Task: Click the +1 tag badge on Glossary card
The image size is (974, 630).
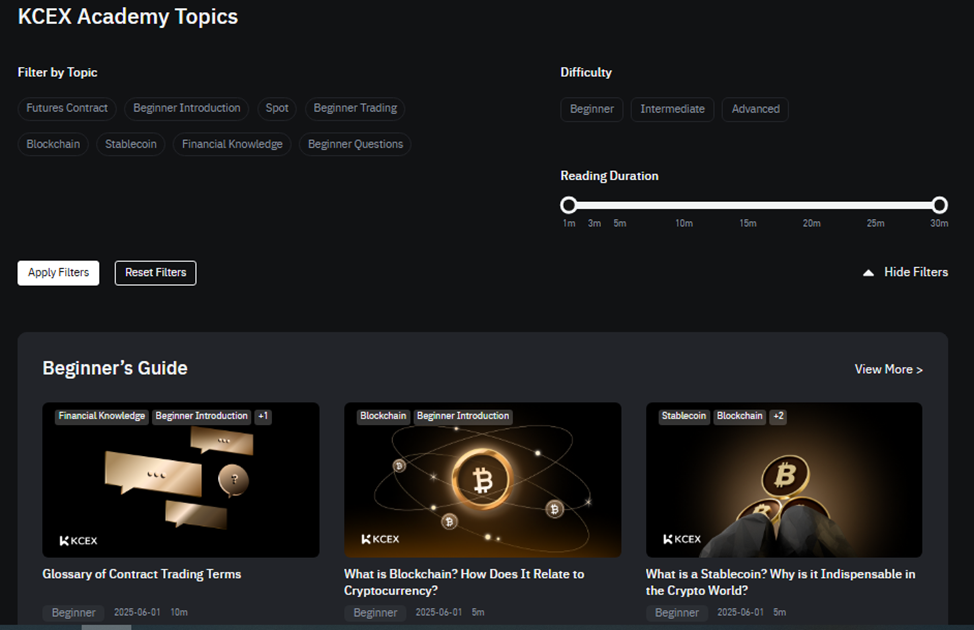Action: 263,416
